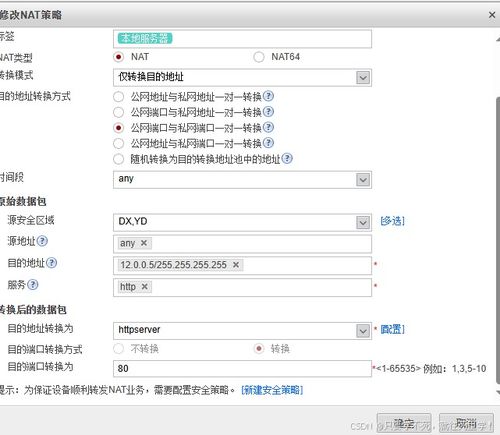Remove the any source address tag
Screen dimensions: 500x435
[144, 243]
